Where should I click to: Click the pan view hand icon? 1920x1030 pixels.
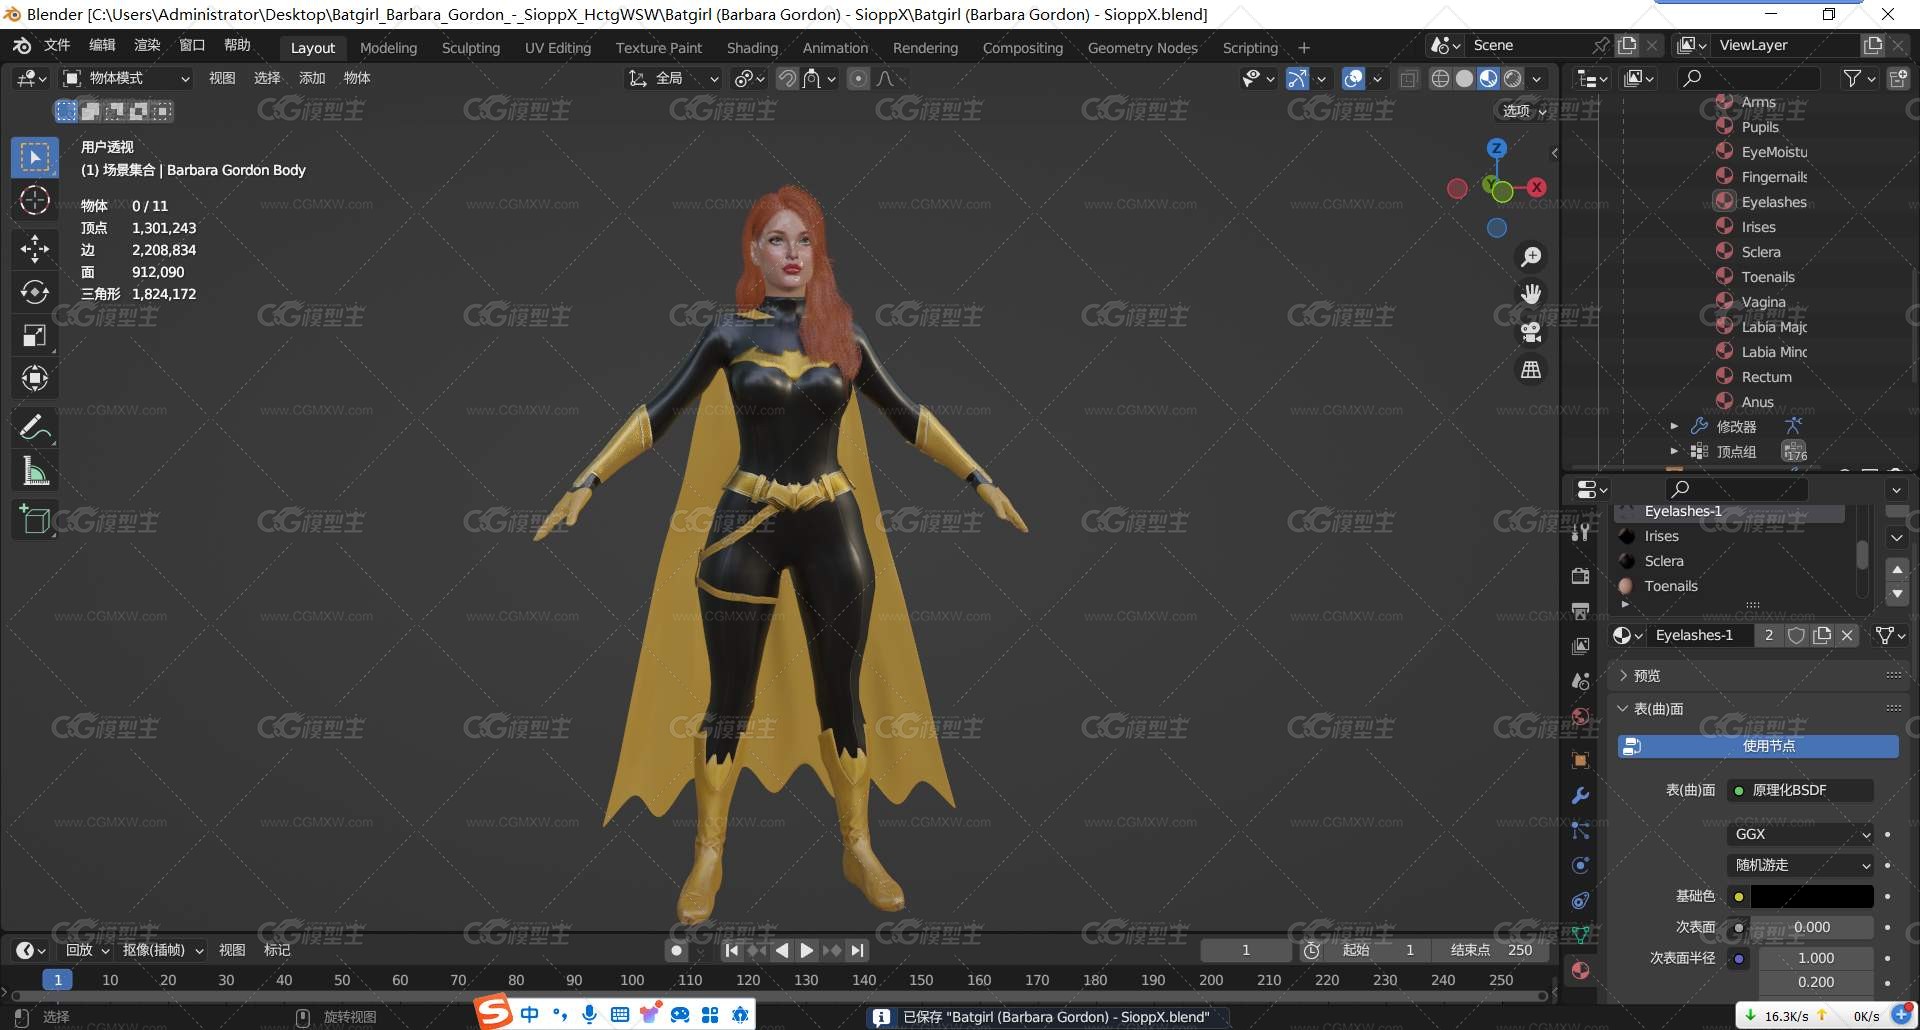(x=1531, y=294)
